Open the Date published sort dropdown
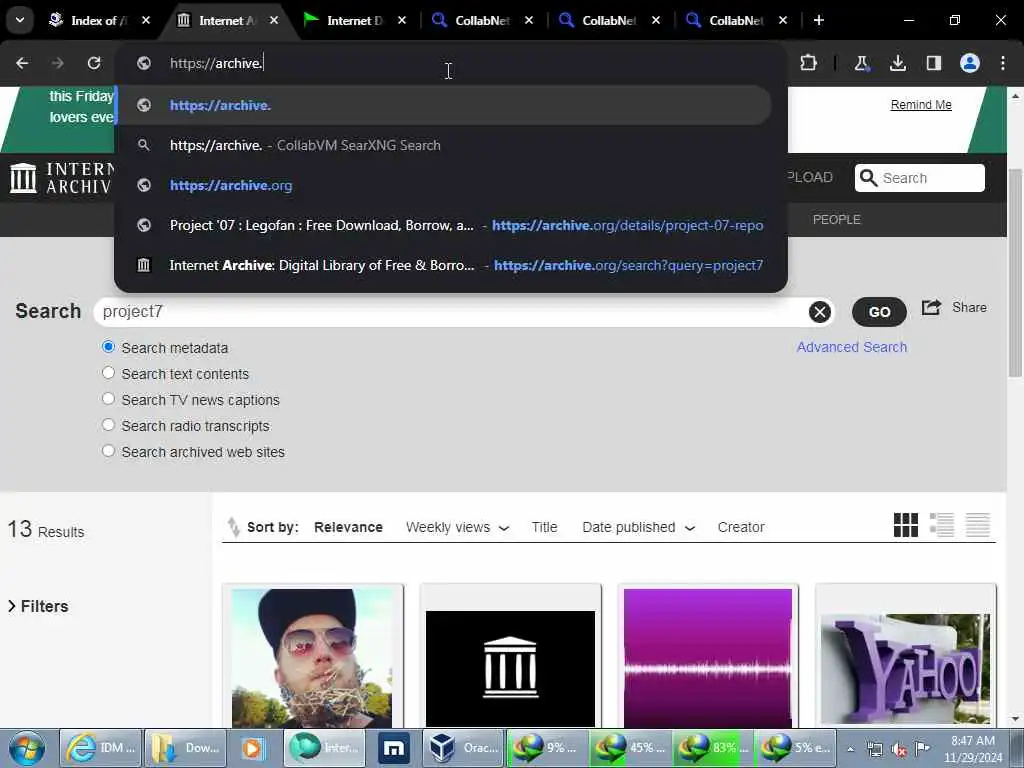The image size is (1024, 768). click(639, 527)
